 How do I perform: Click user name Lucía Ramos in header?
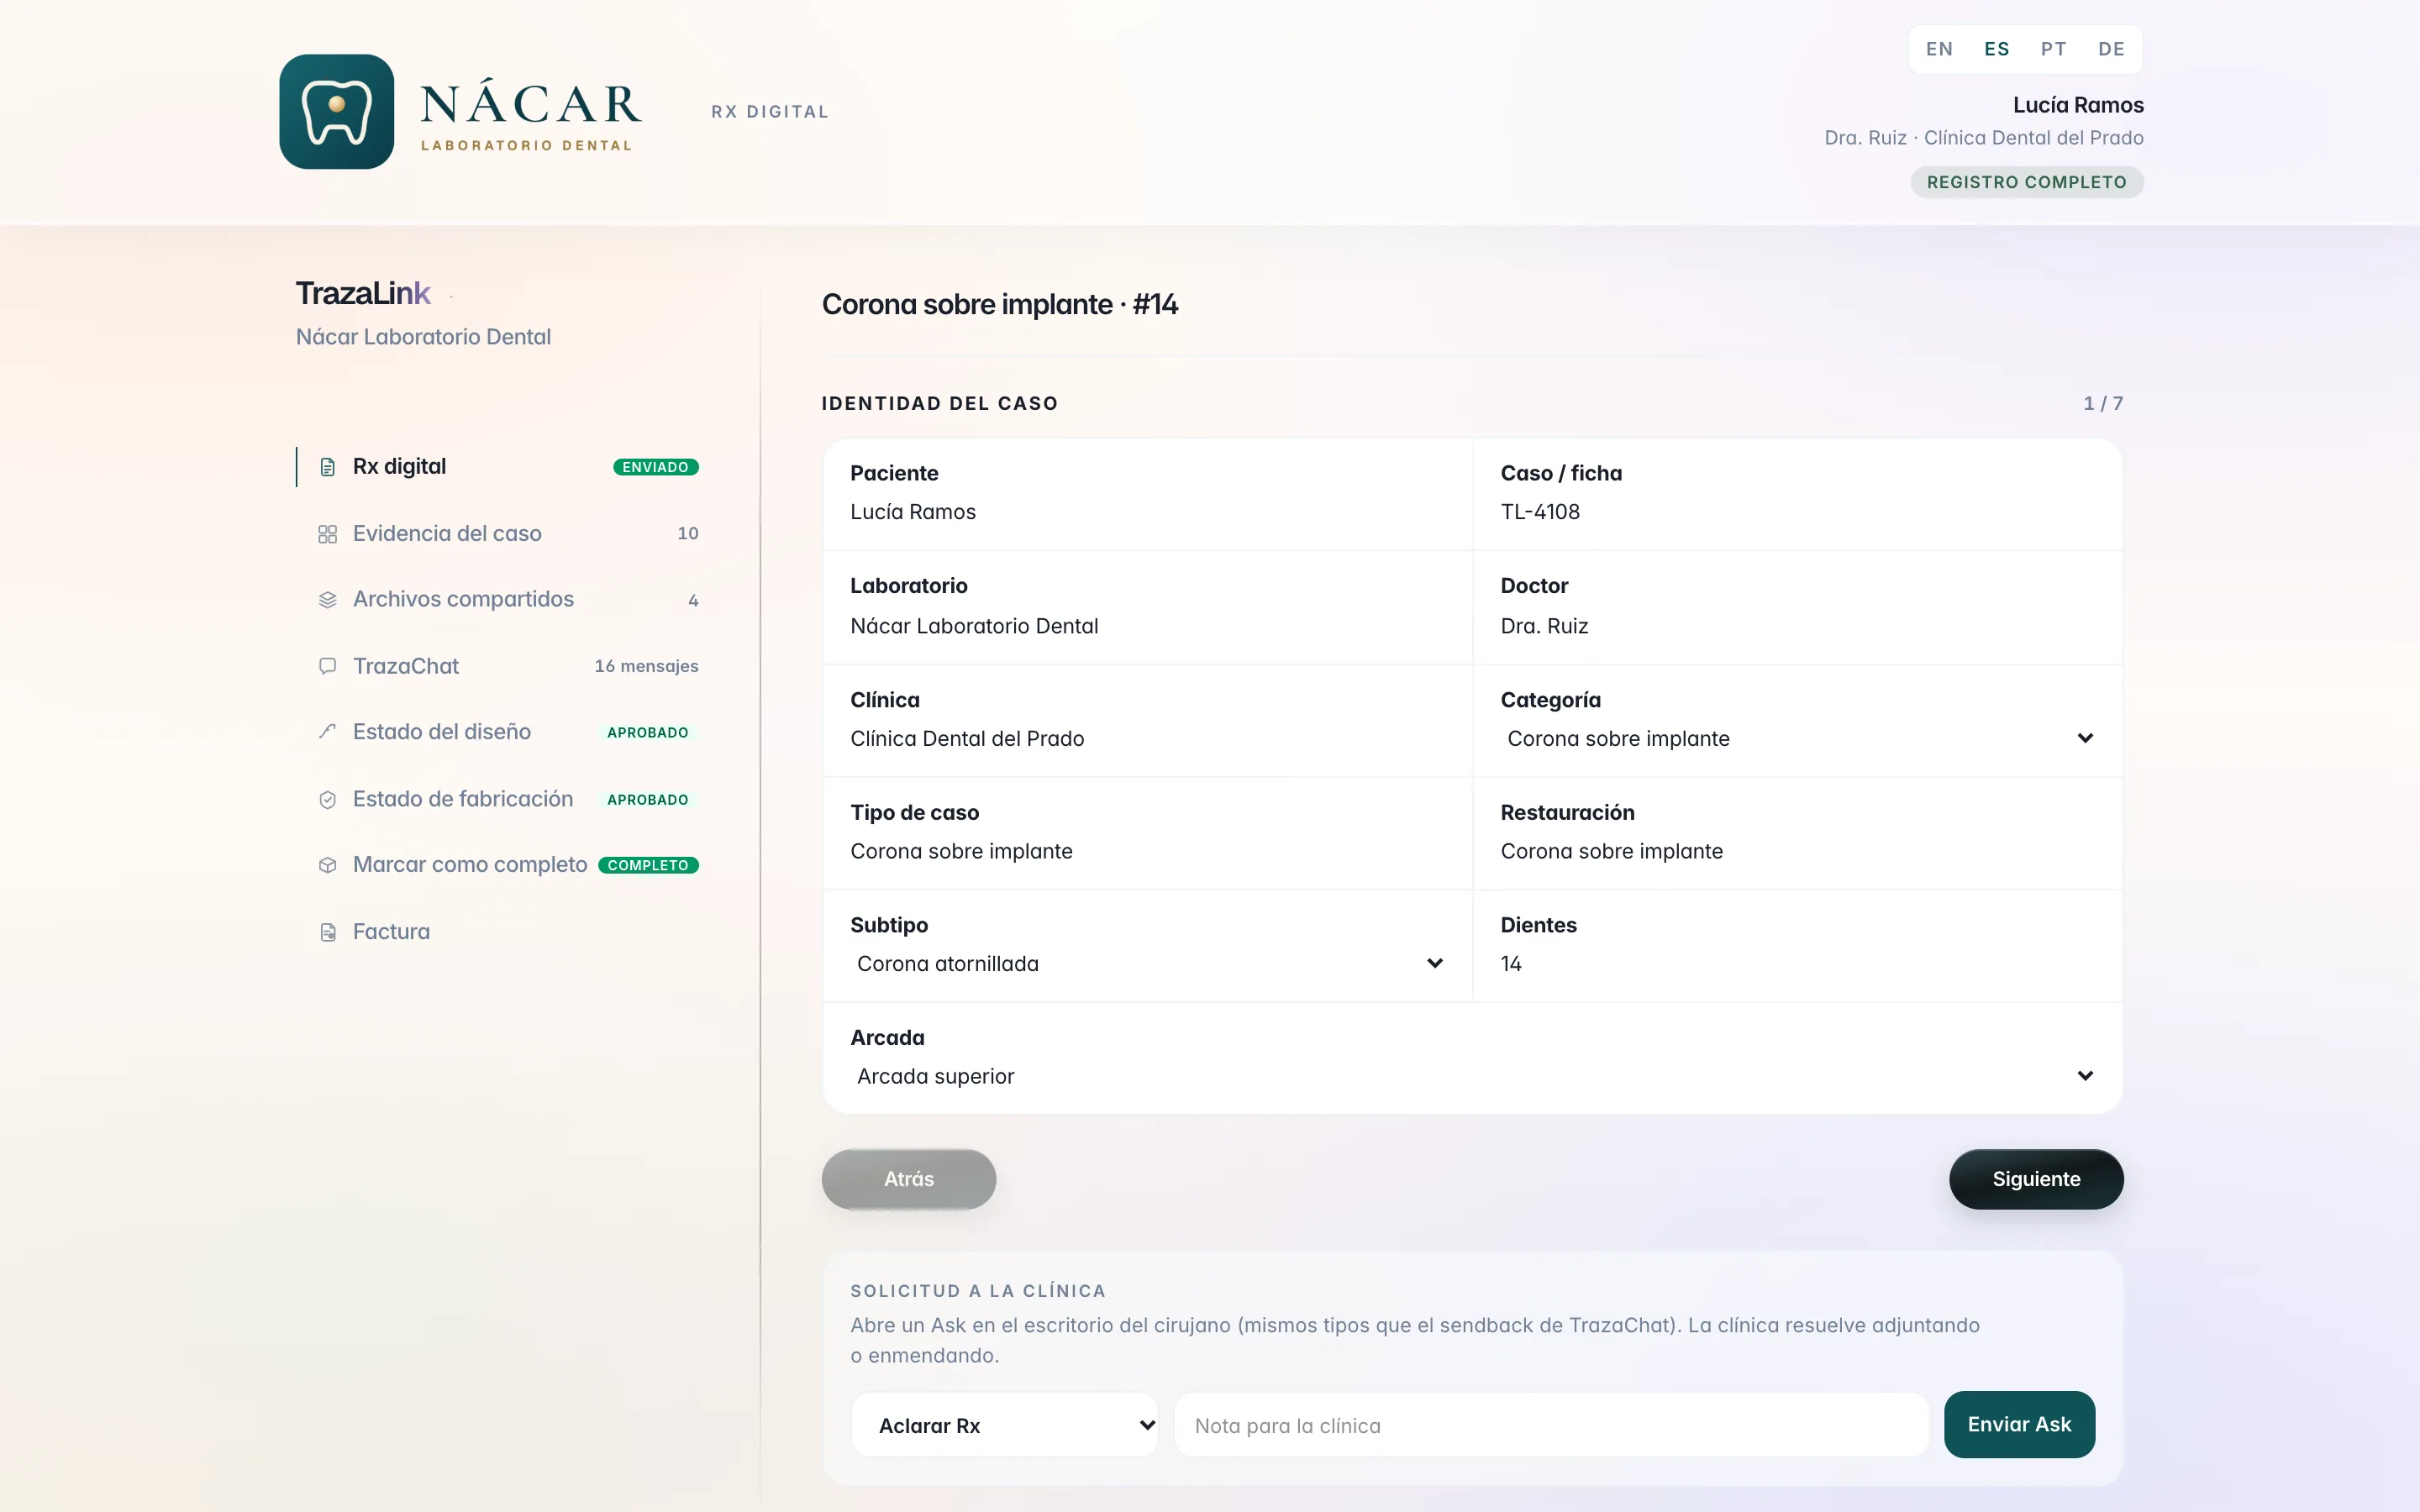point(2078,105)
